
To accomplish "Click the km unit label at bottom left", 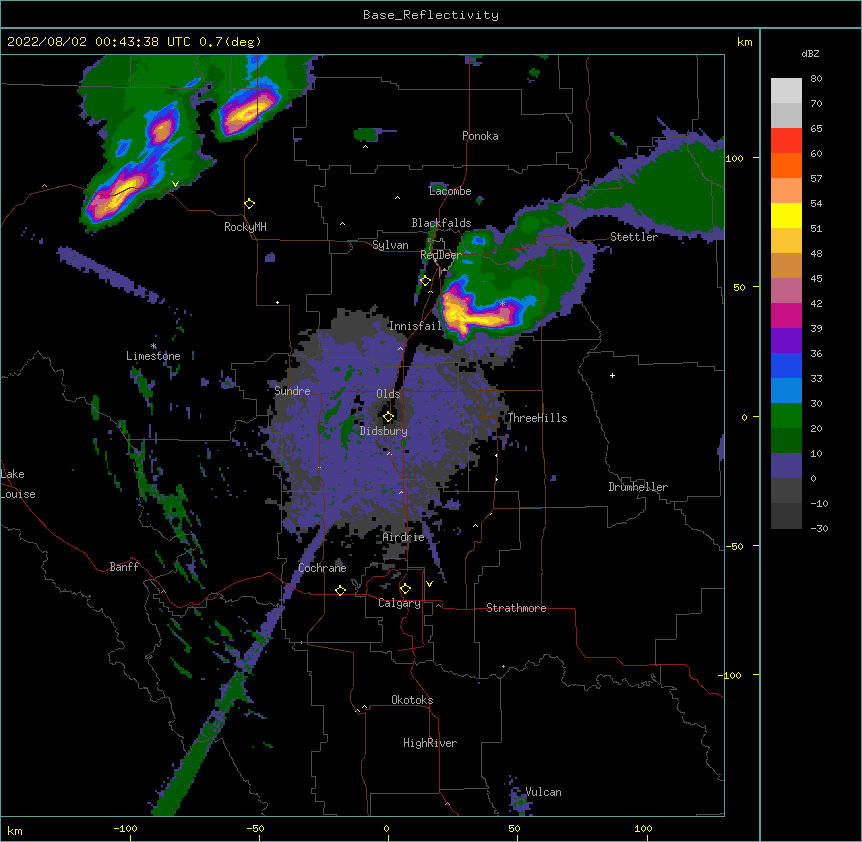I will (x=15, y=830).
